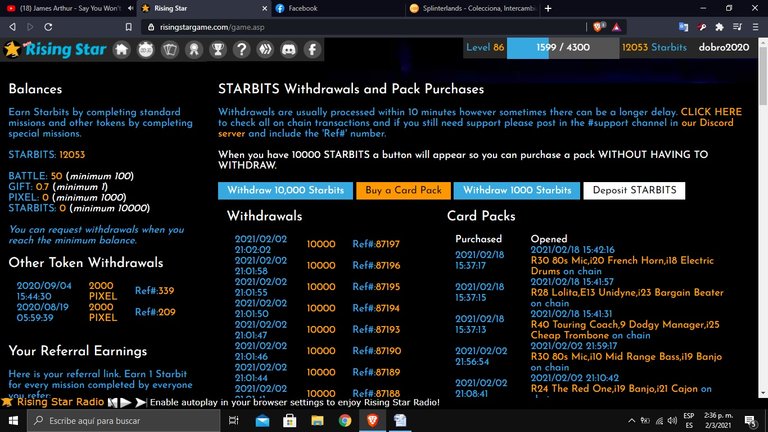This screenshot has height=432, width=768.
Task: Click the R28 Lolita pack contents
Action: [626, 298]
